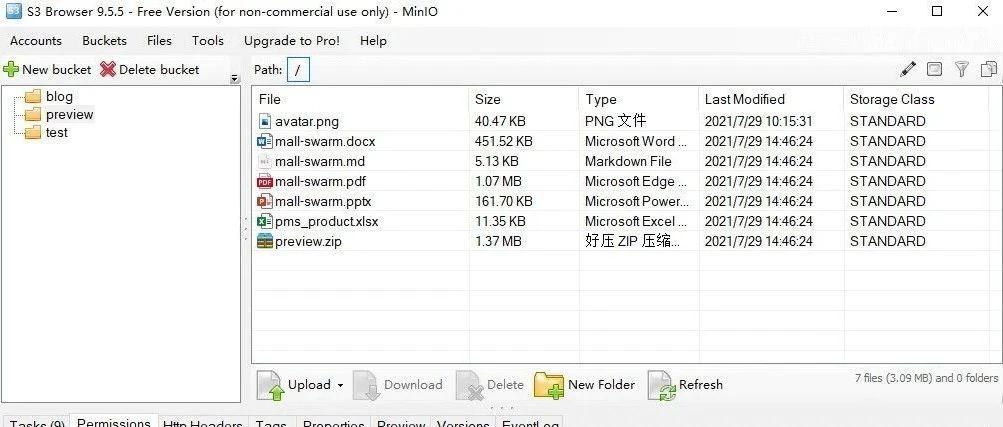Click the type cell 'Microsoft Power...'
Viewport: 1003px width, 427px height.
click(x=637, y=202)
